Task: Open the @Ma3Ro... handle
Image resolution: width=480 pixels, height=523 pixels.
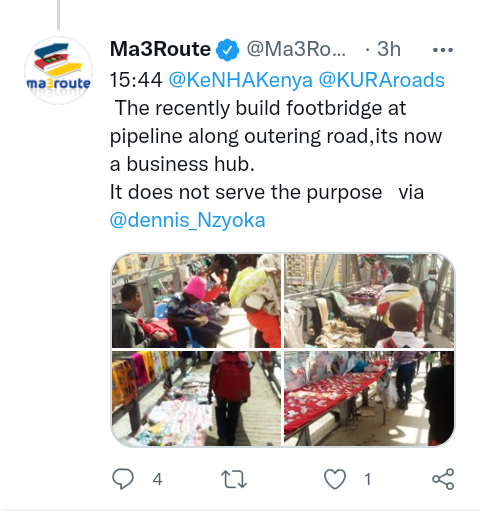Action: pyautogui.click(x=296, y=49)
